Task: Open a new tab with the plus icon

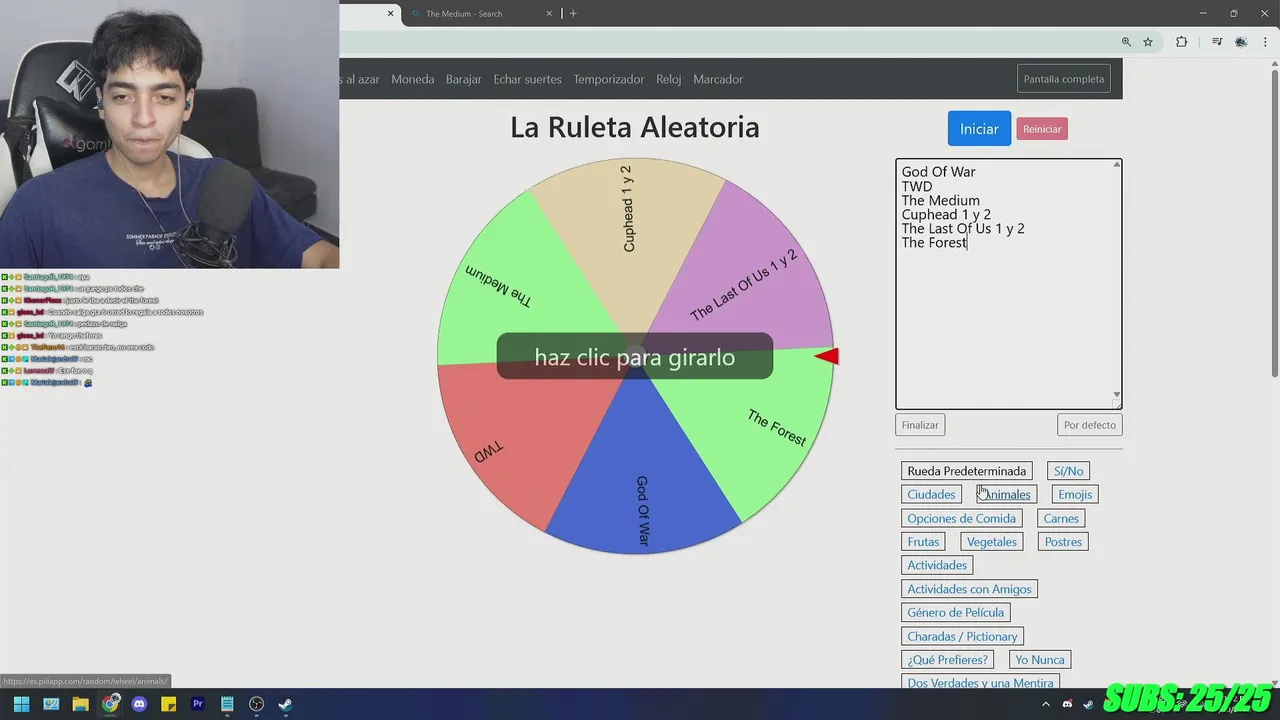Action: 573,13
